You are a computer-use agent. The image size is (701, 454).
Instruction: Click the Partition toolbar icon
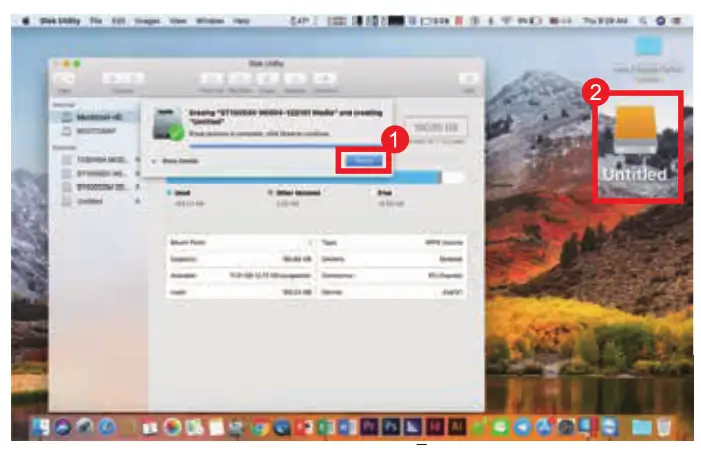[240, 79]
